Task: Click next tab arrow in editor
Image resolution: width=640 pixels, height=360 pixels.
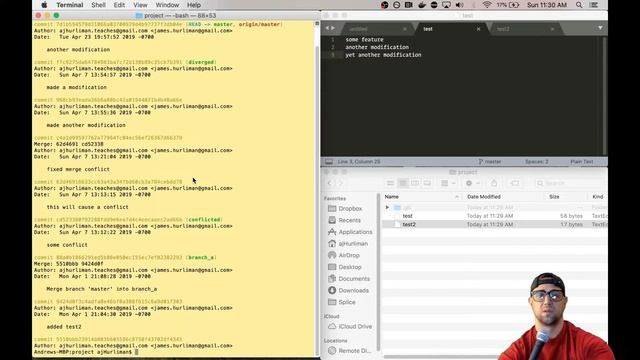Action: [333, 28]
